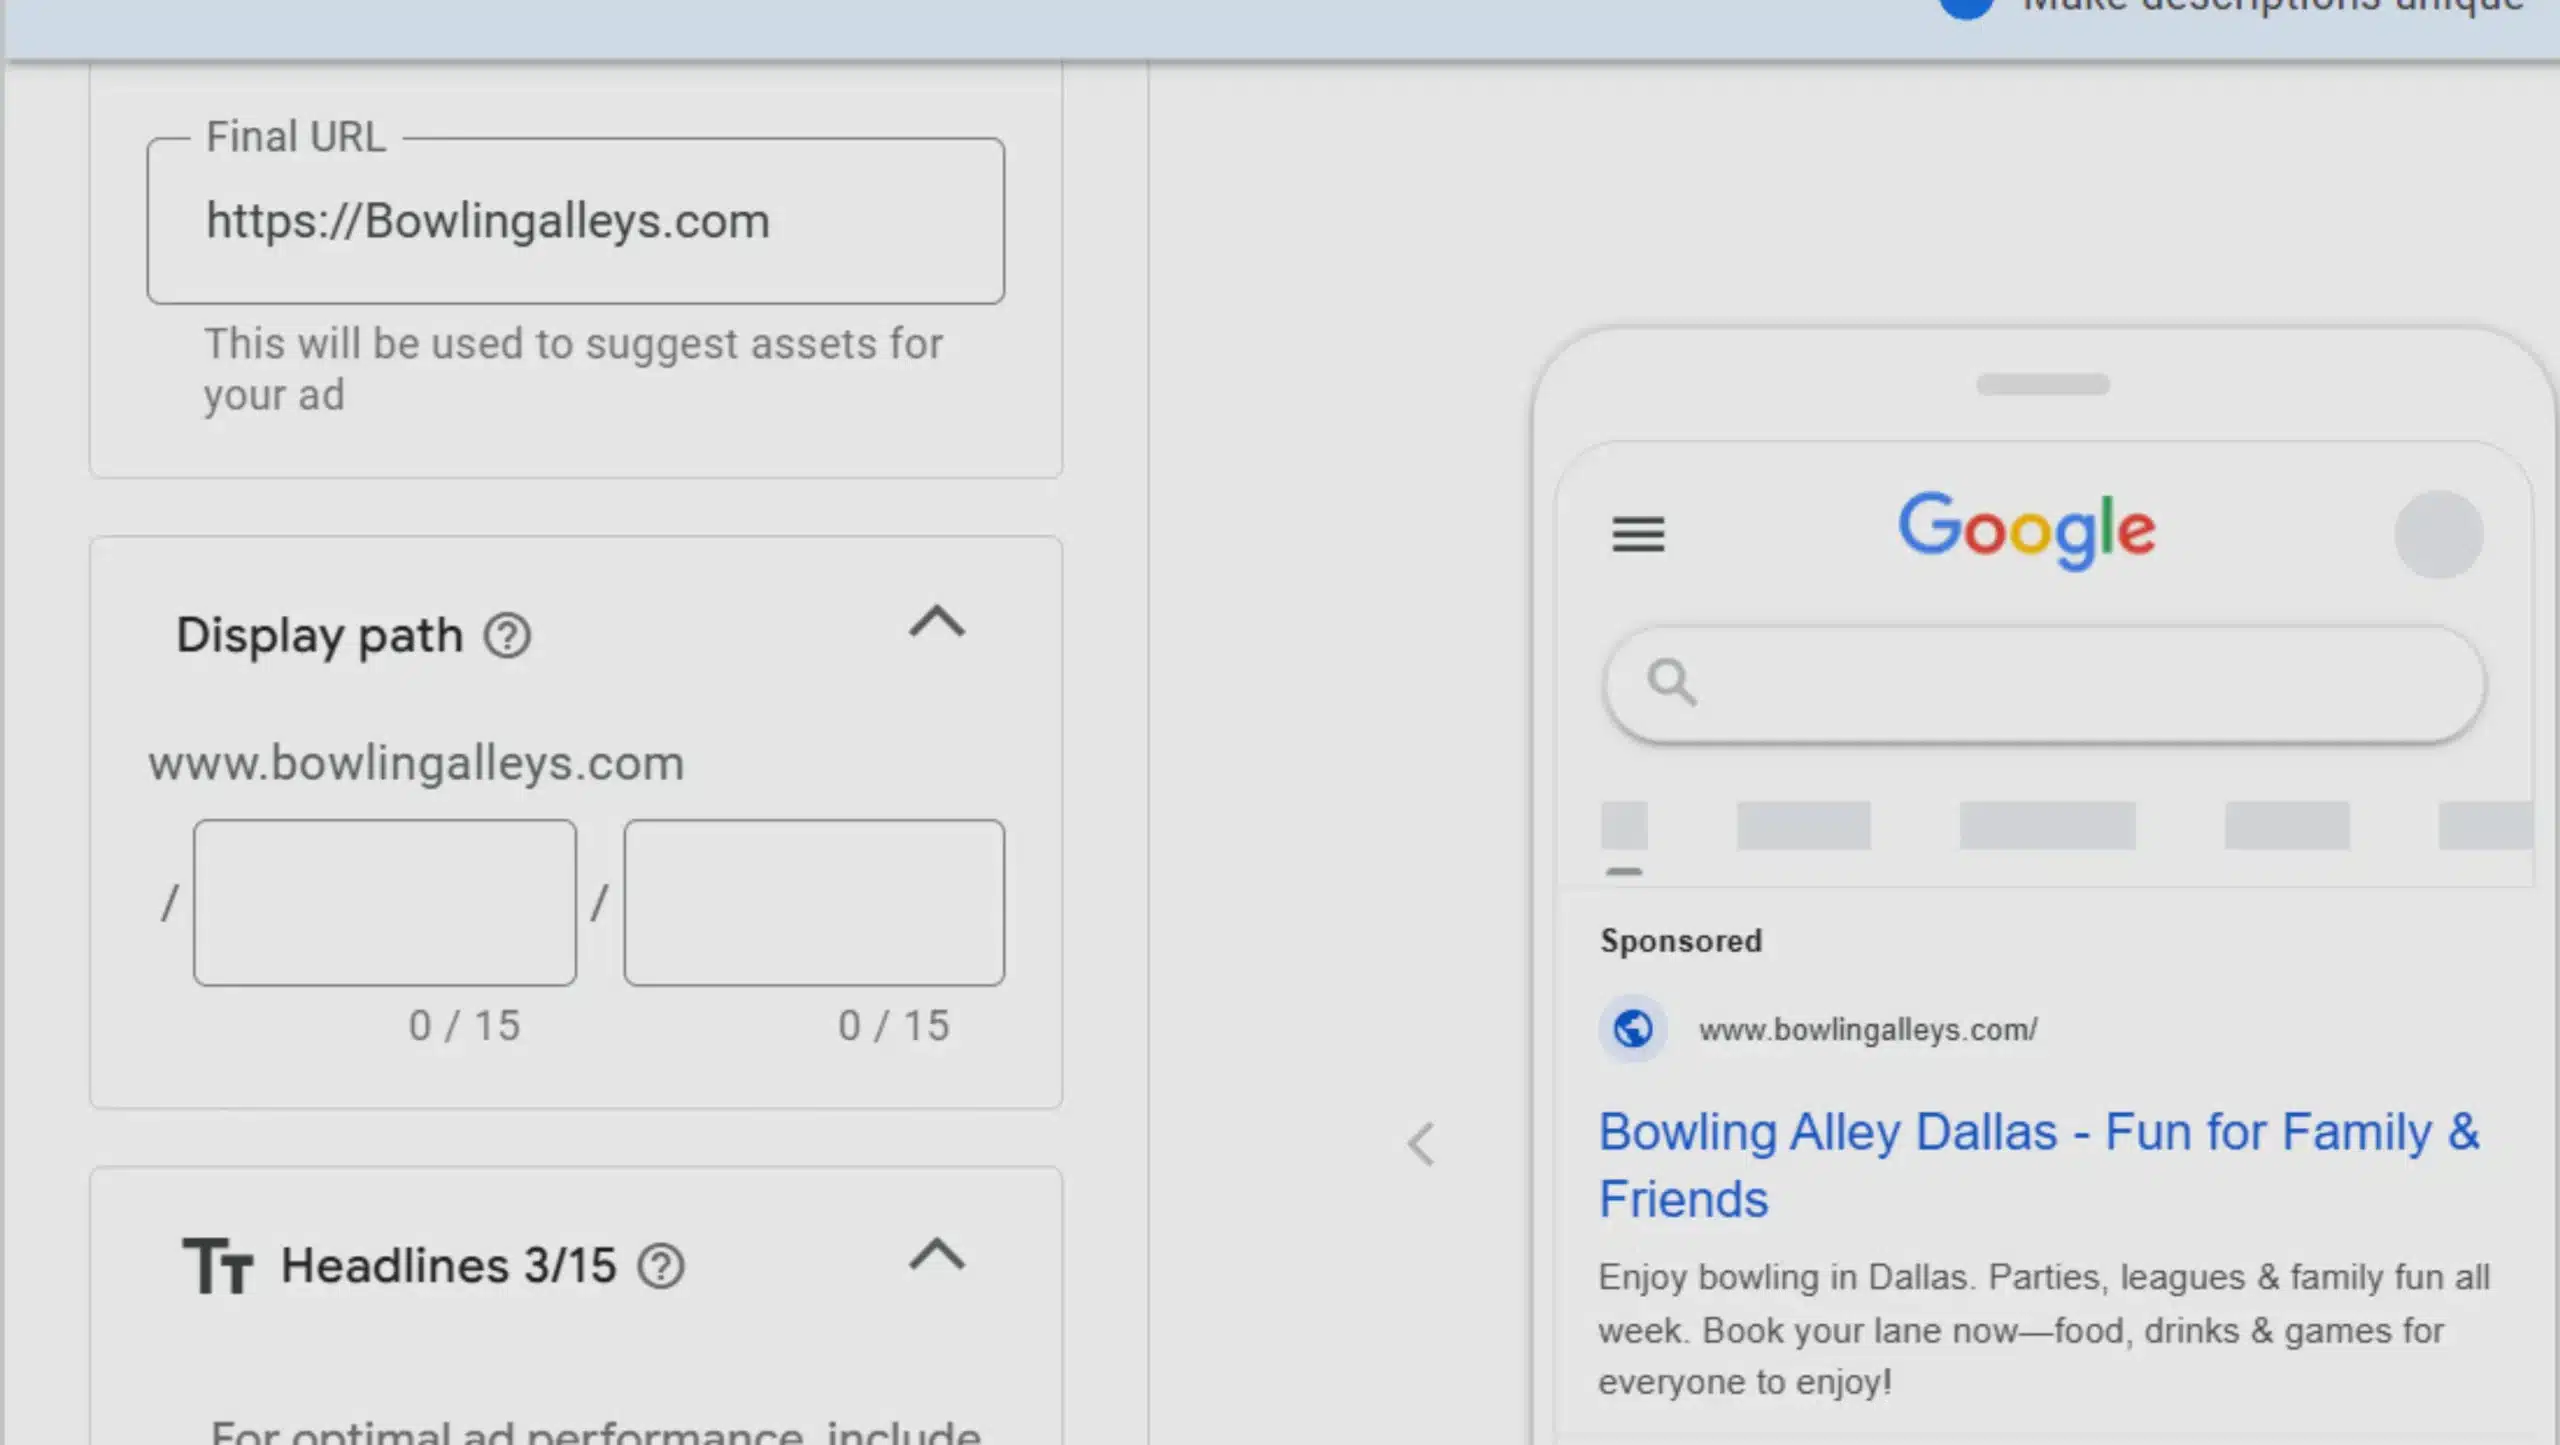2560x1445 pixels.
Task: Collapse the Display path section
Action: tap(936, 622)
